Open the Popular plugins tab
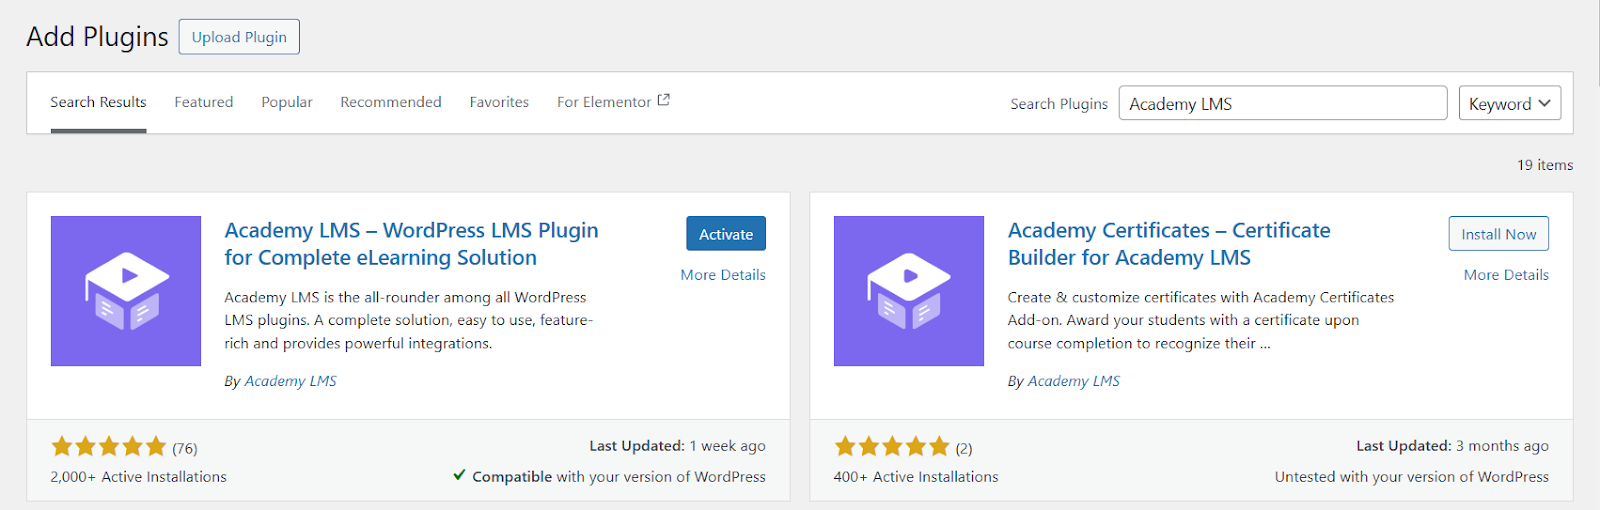 [x=287, y=102]
